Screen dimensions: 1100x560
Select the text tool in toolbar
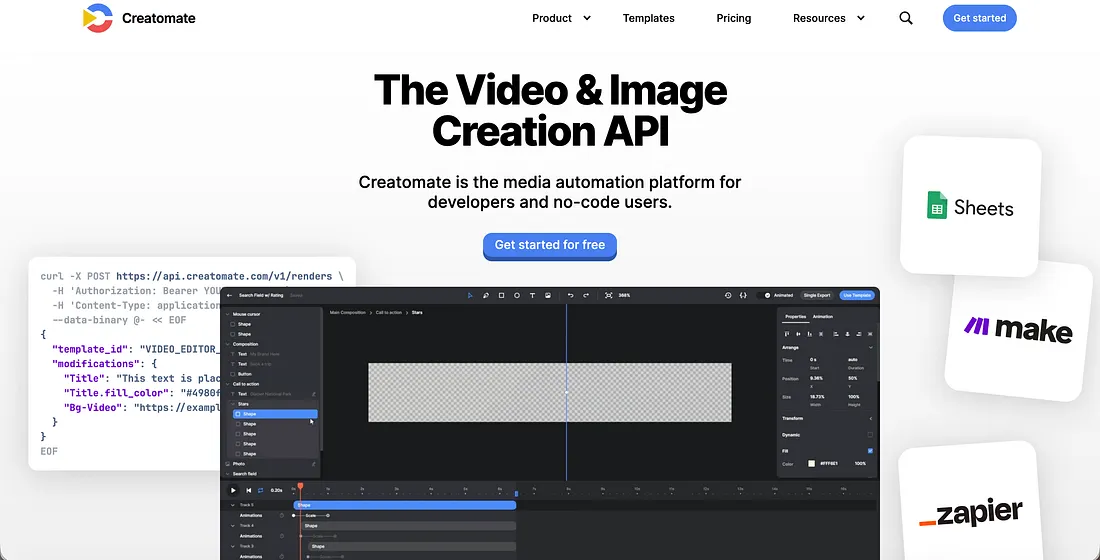point(532,295)
